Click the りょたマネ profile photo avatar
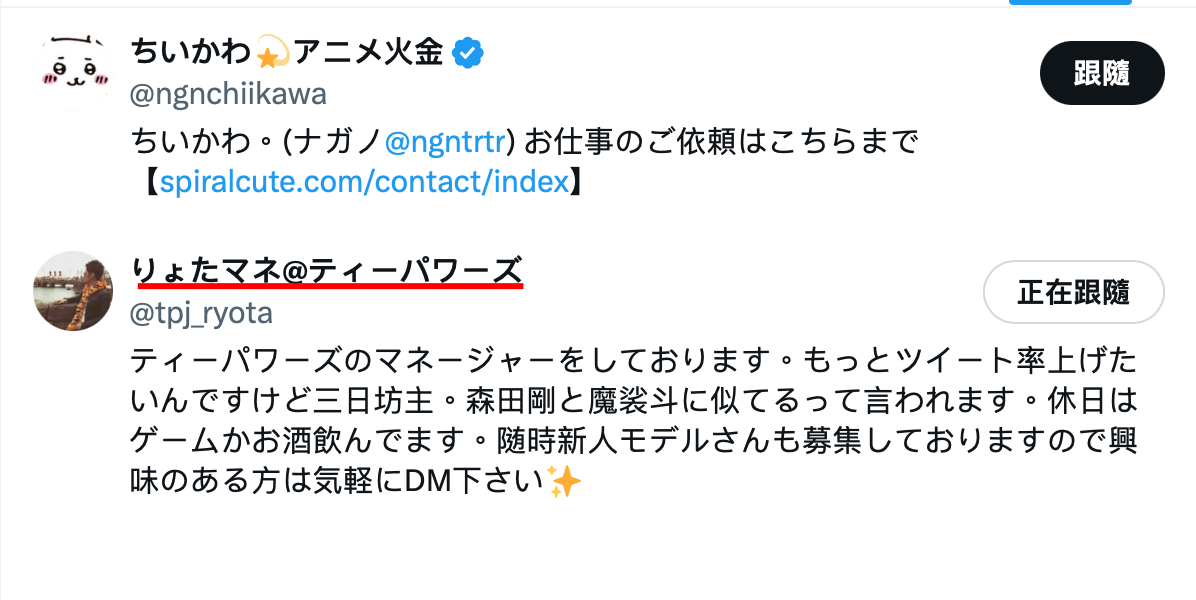Image resolution: width=1196 pixels, height=600 pixels. [72, 290]
